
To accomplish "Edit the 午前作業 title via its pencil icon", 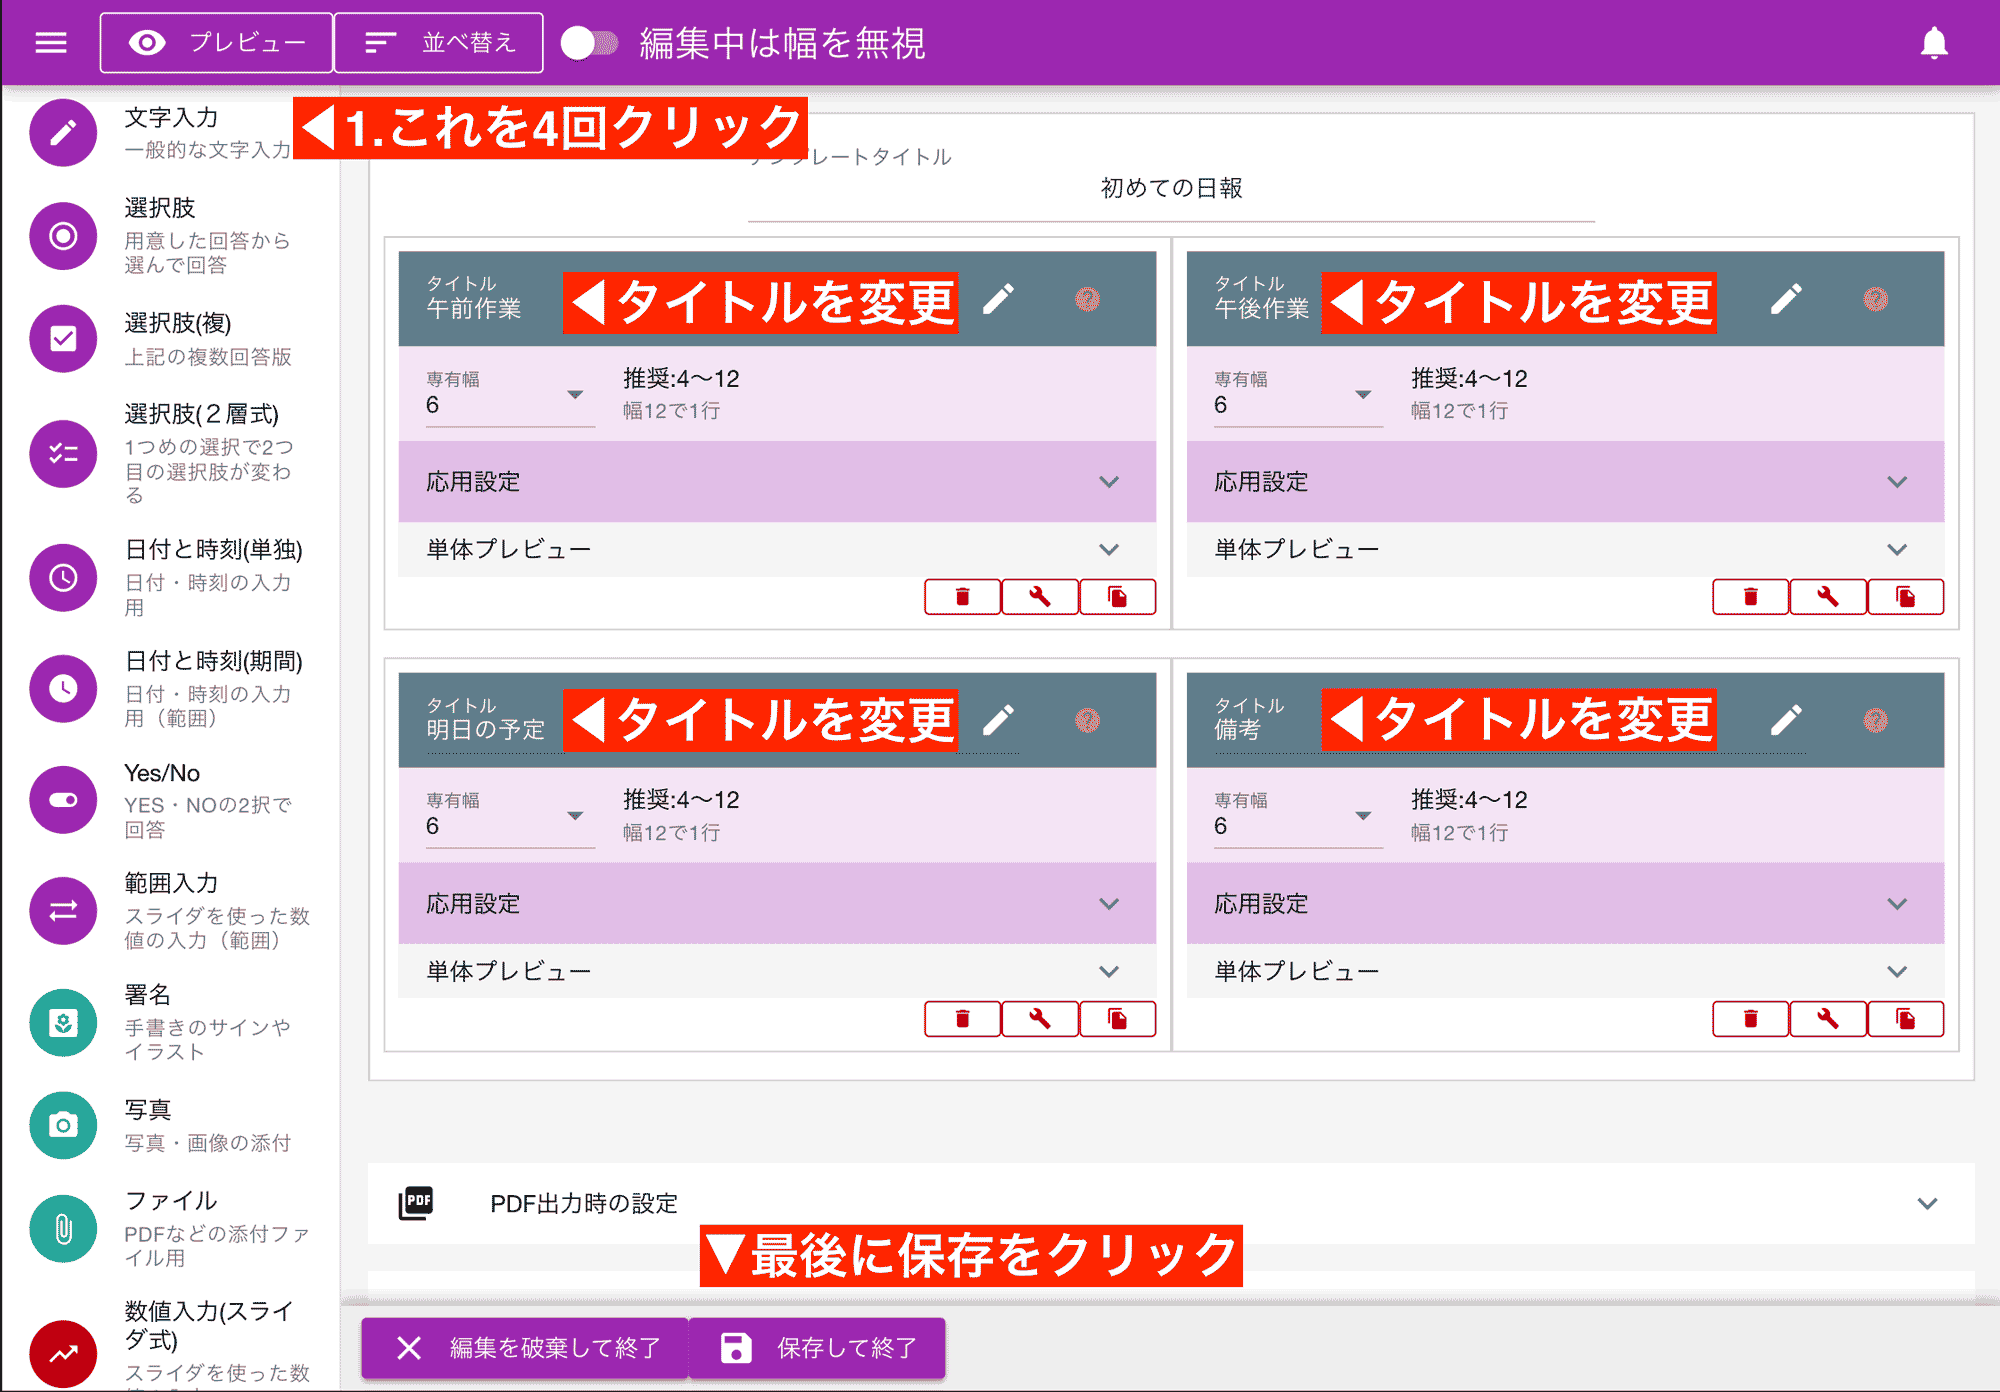I will (999, 299).
